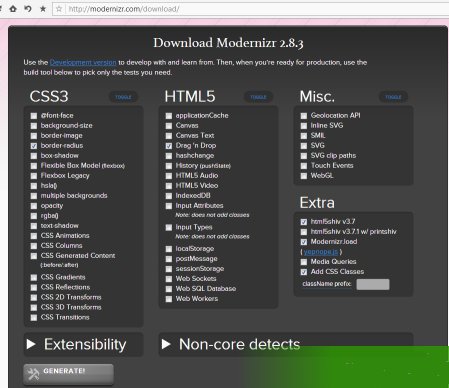Check the rgba() checkbox

[34, 216]
